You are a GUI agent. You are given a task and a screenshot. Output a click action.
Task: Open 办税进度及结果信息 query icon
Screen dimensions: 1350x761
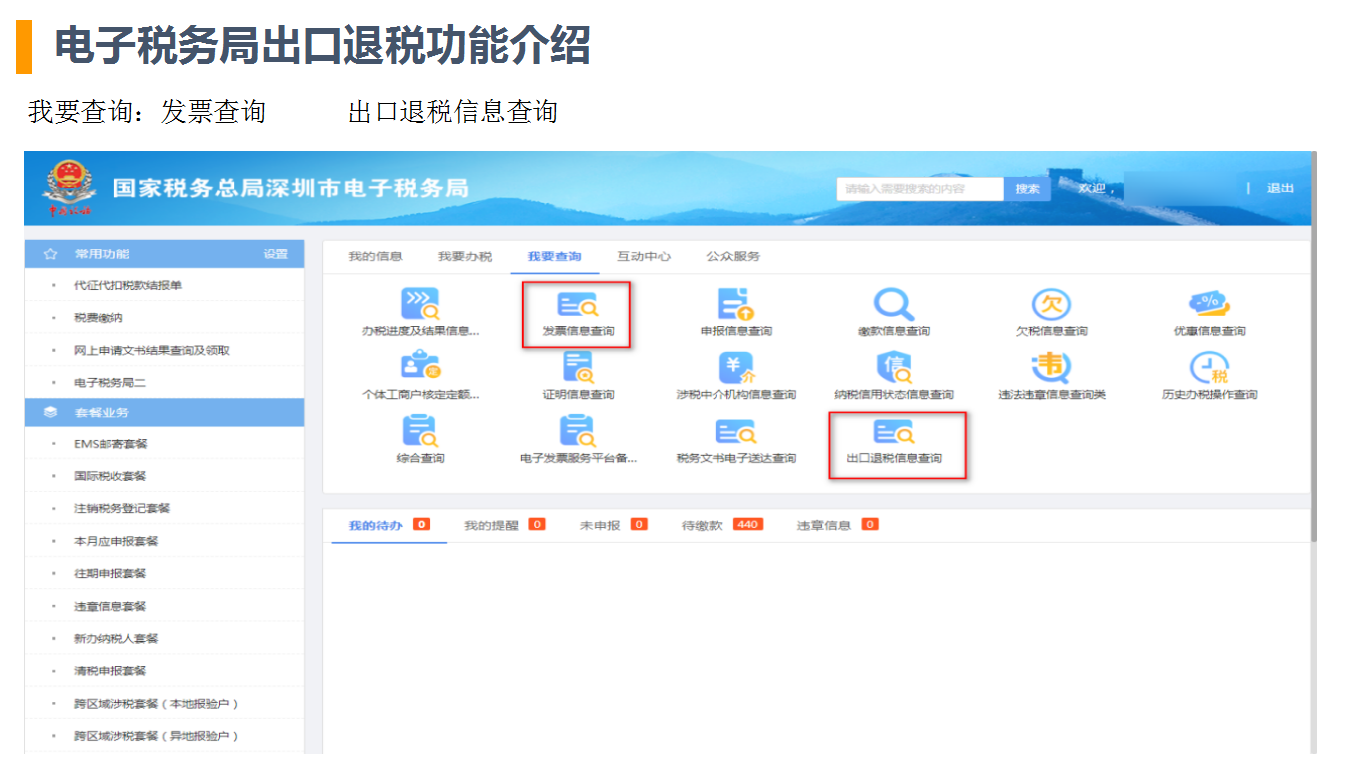(420, 303)
